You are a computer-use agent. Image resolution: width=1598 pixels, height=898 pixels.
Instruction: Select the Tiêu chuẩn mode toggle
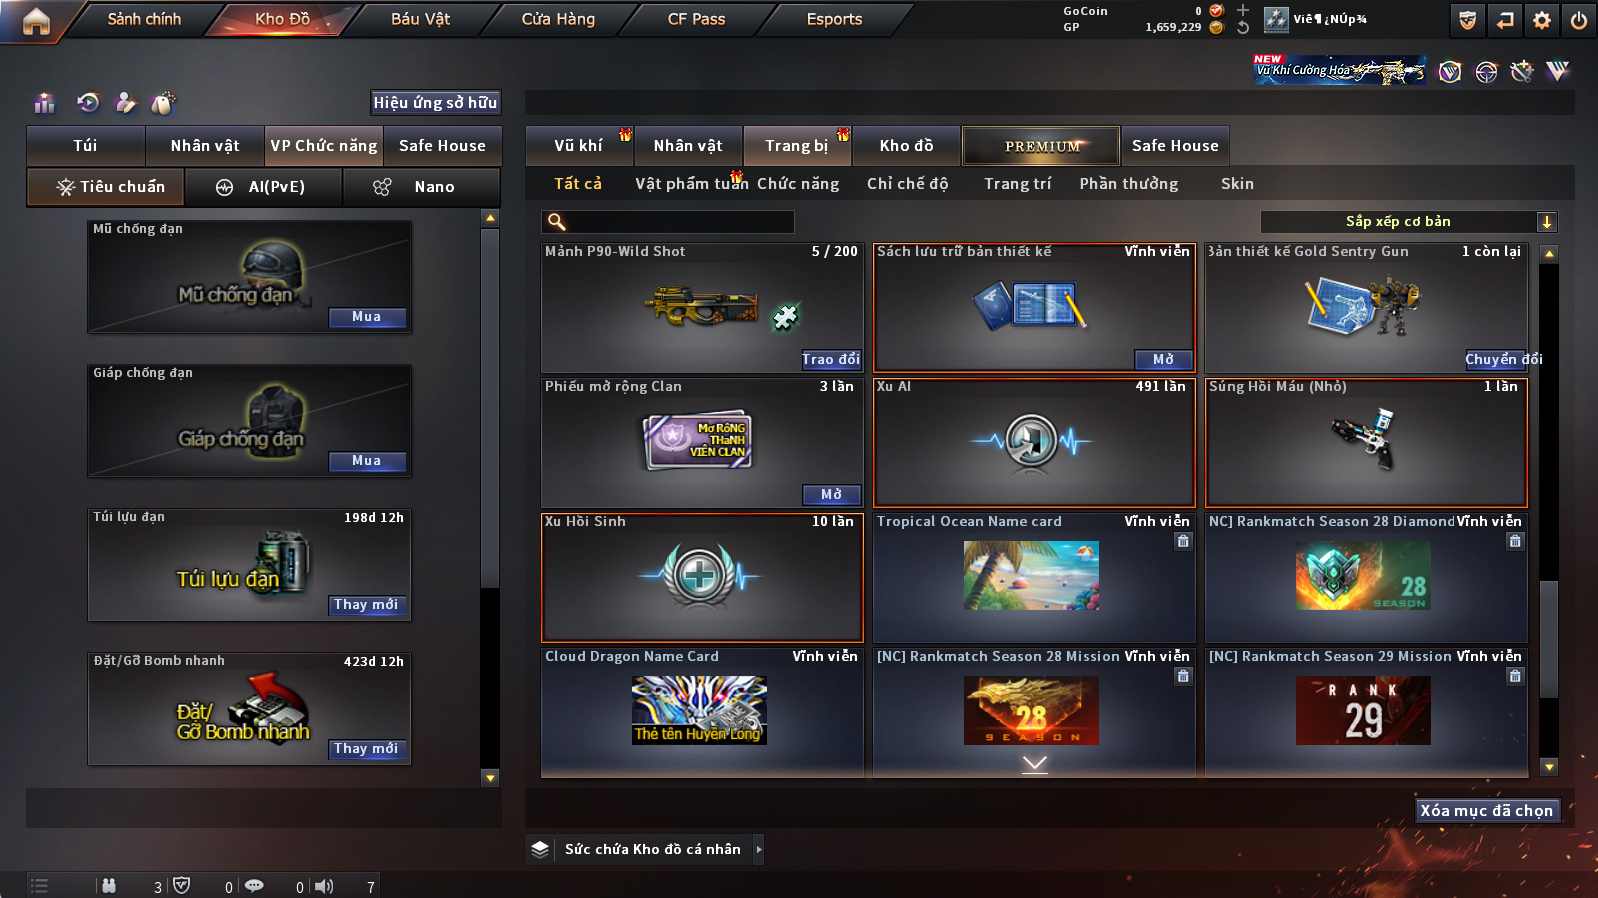click(106, 187)
